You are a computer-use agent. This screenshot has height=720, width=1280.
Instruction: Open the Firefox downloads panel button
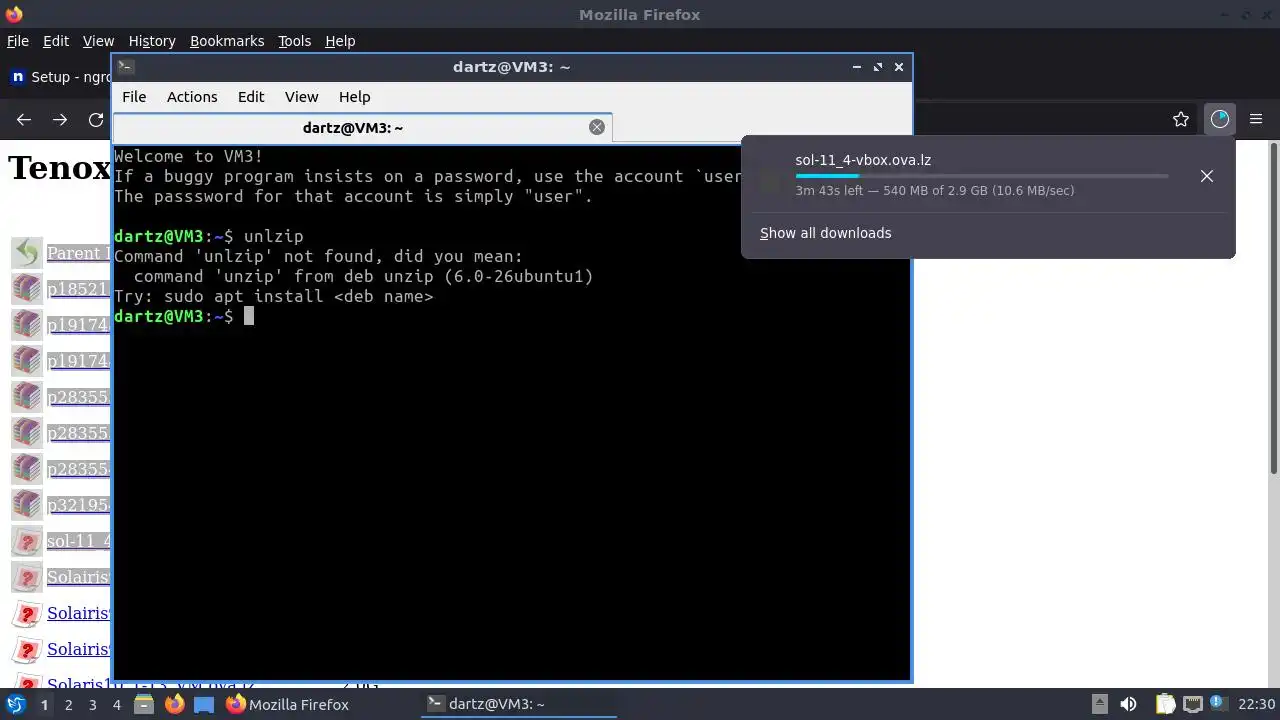click(1219, 119)
